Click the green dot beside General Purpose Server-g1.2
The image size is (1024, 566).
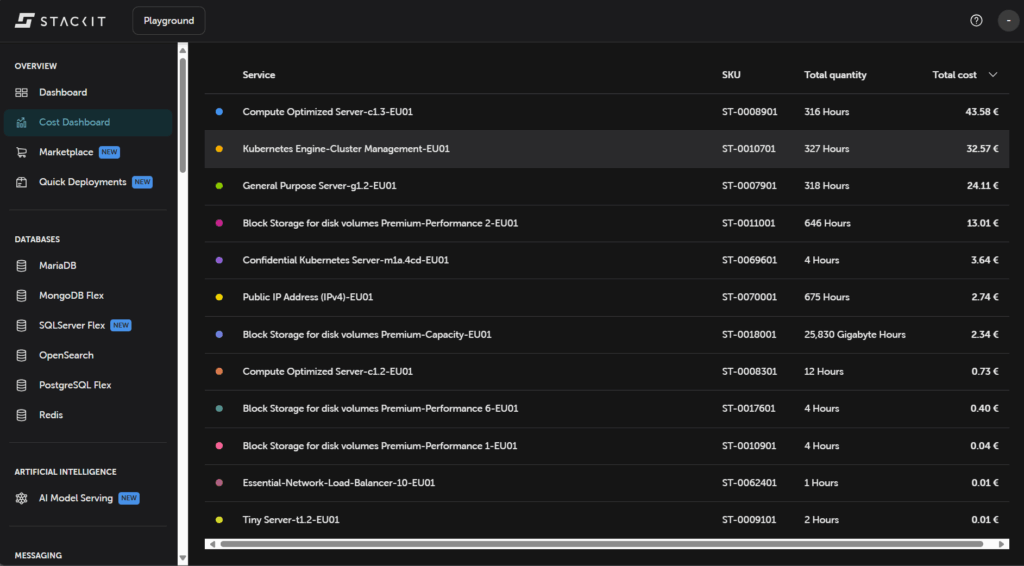pyautogui.click(x=219, y=186)
